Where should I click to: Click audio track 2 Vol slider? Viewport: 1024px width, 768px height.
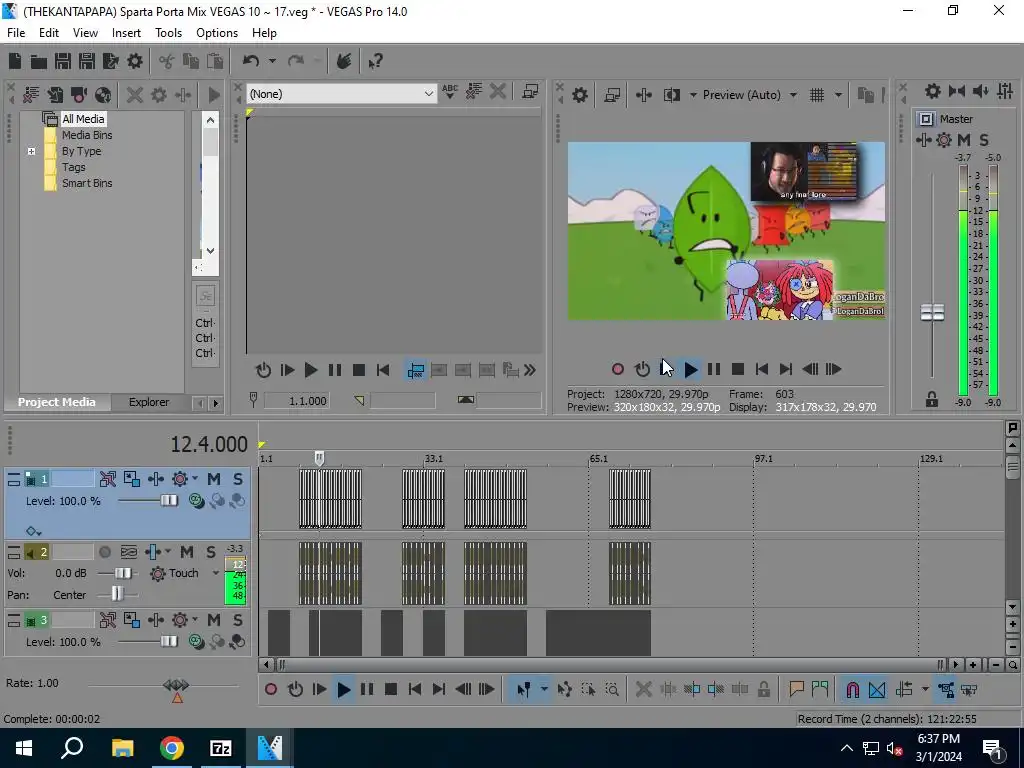click(123, 573)
